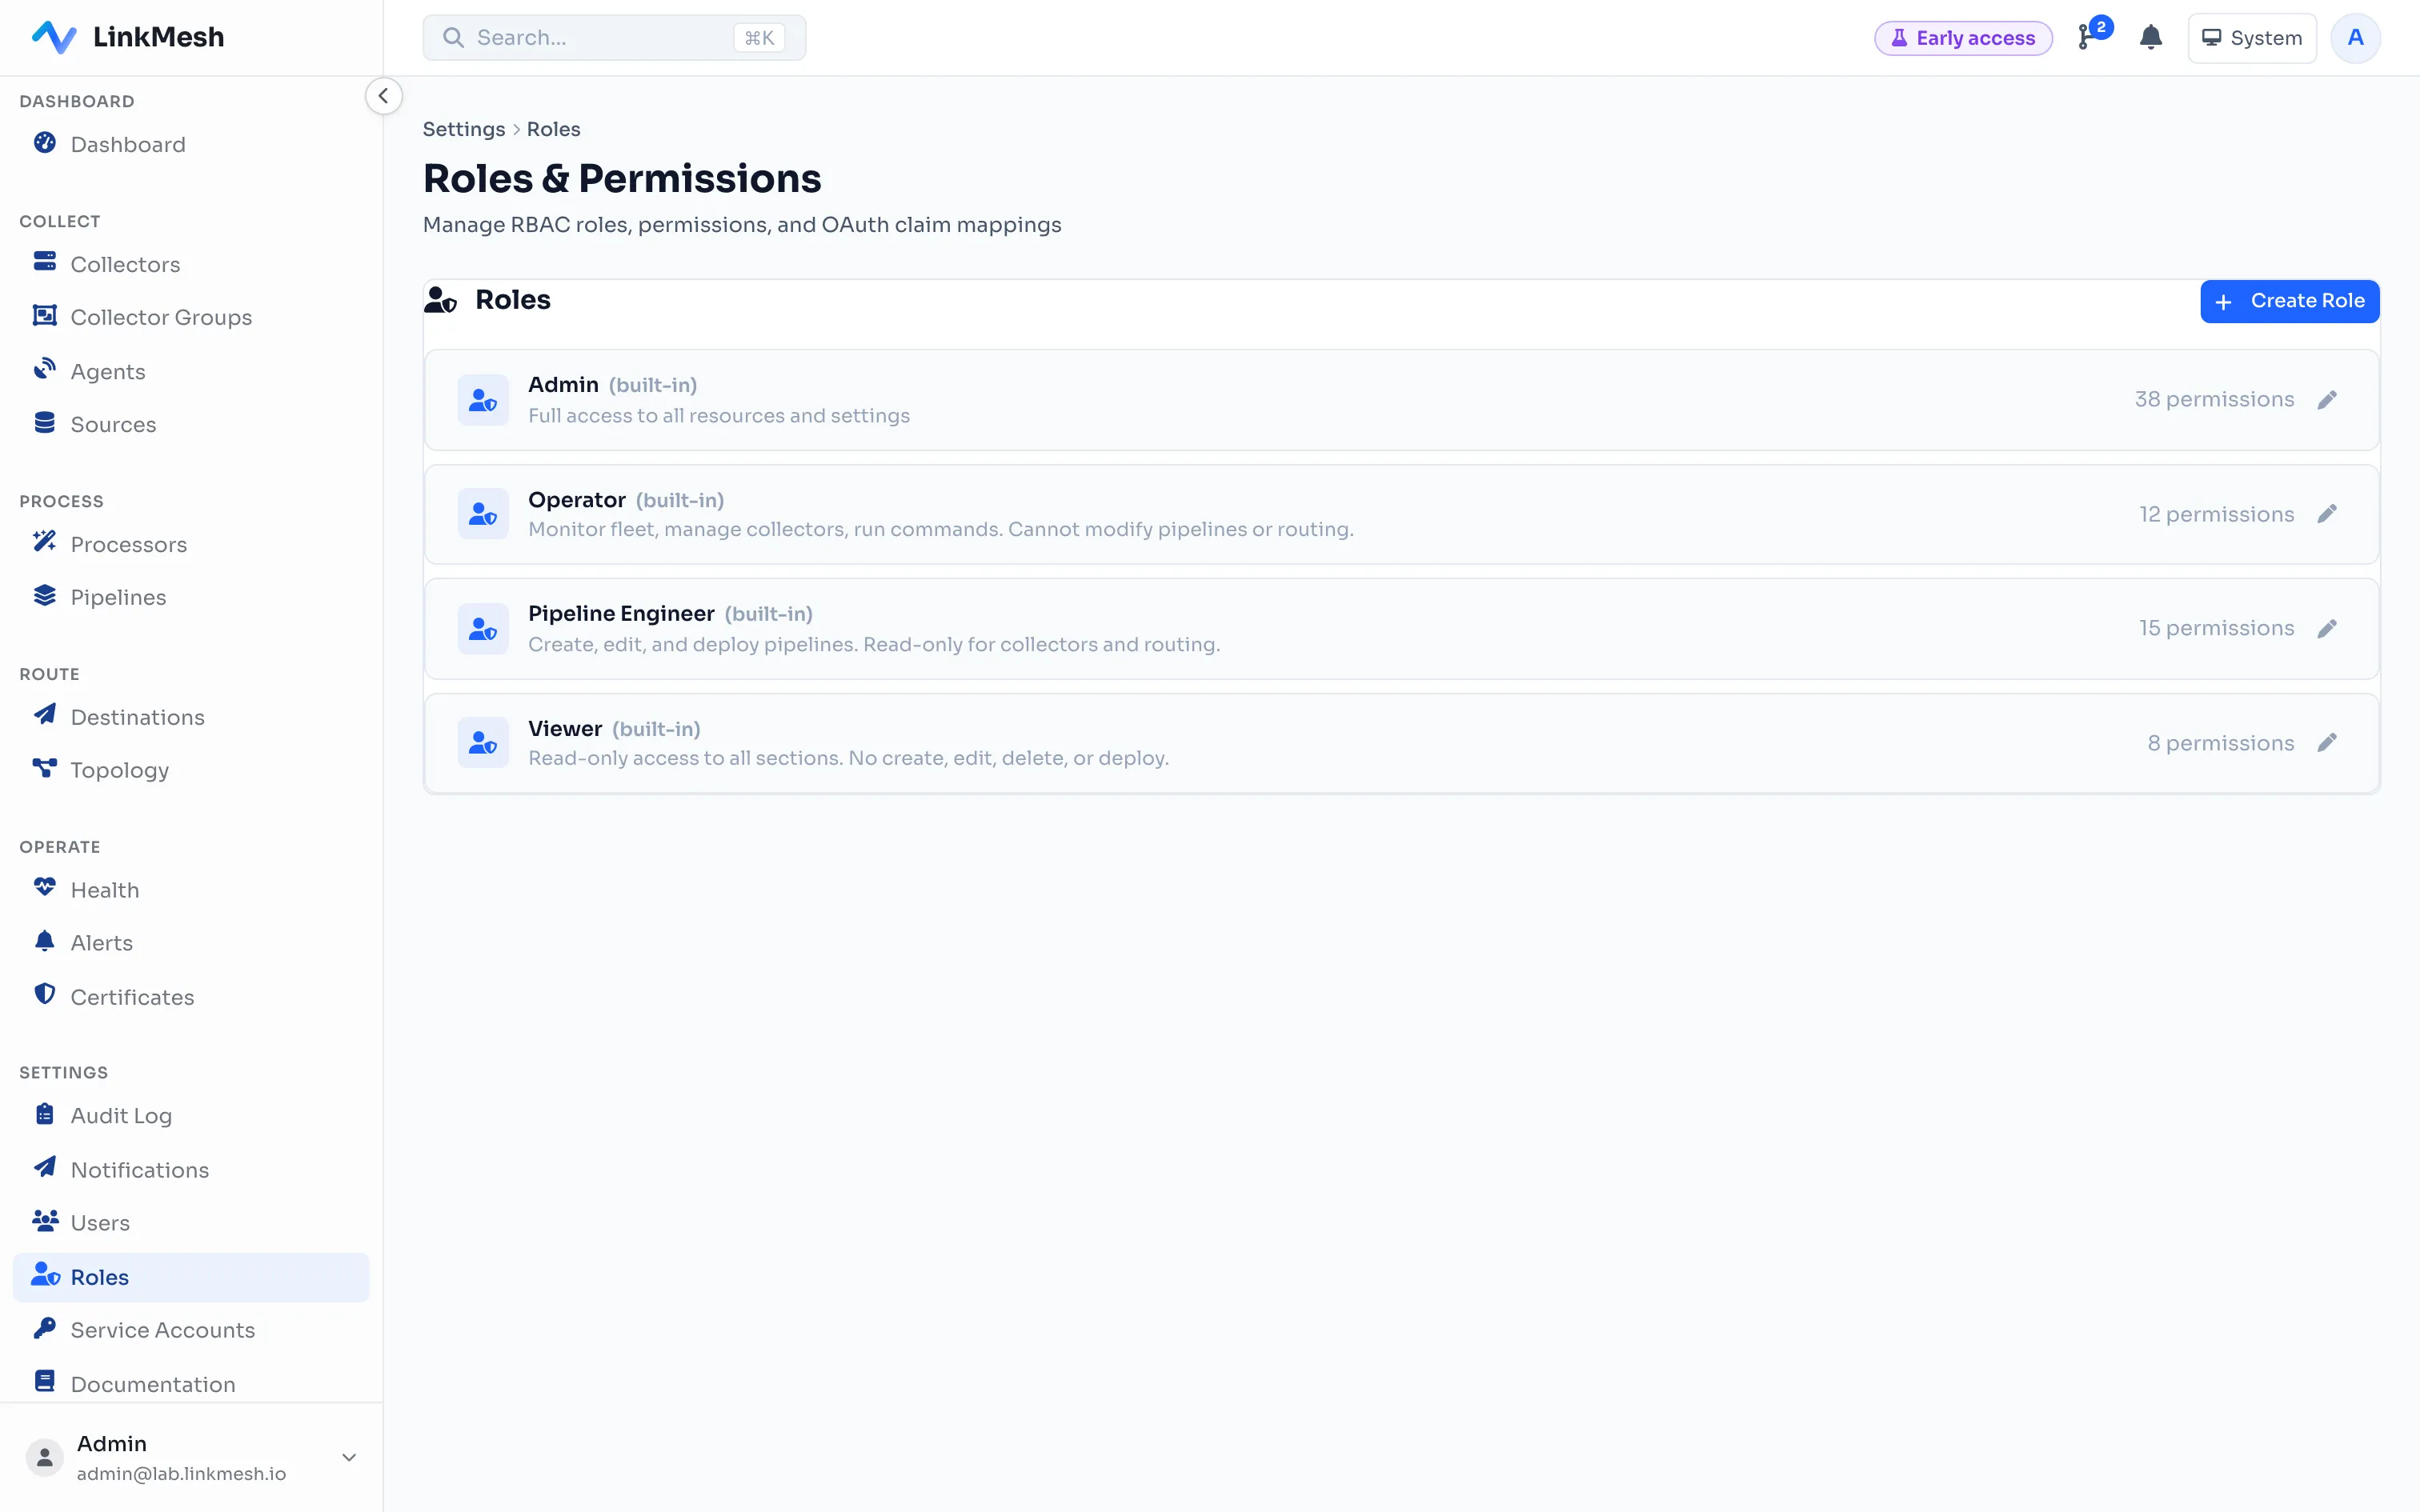This screenshot has width=2420, height=1512.
Task: Click the '38 permissions' count
Action: [2214, 399]
